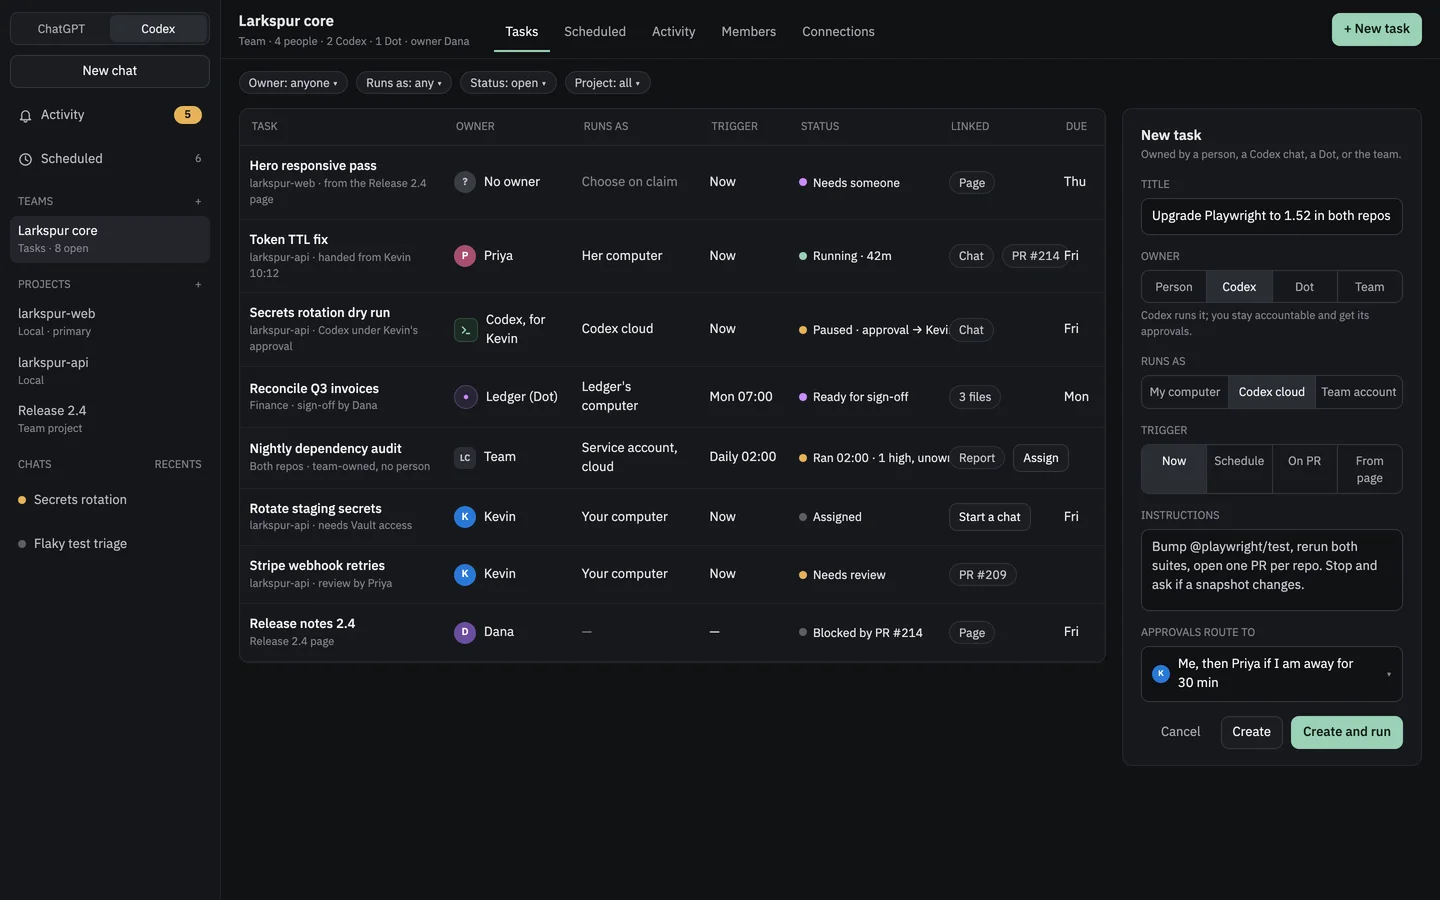
Task: Open the Project: all filter dropdown
Action: pyautogui.click(x=607, y=83)
